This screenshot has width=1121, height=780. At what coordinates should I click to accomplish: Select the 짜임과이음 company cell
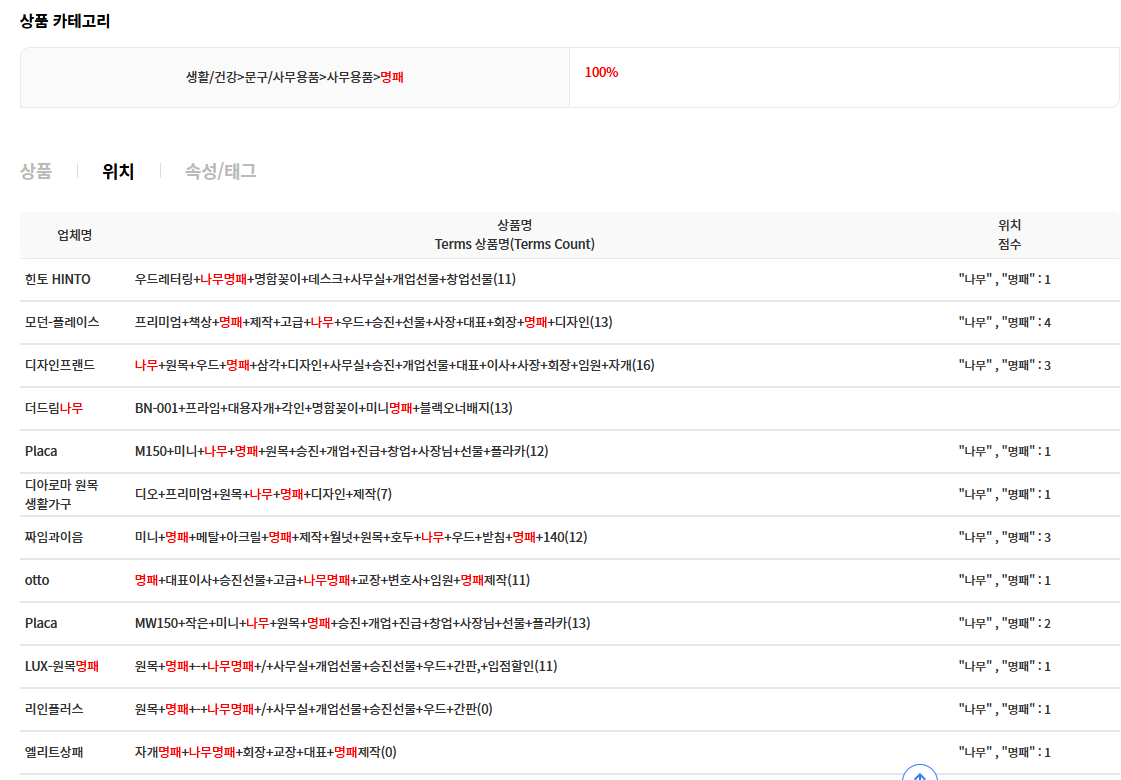(54, 537)
